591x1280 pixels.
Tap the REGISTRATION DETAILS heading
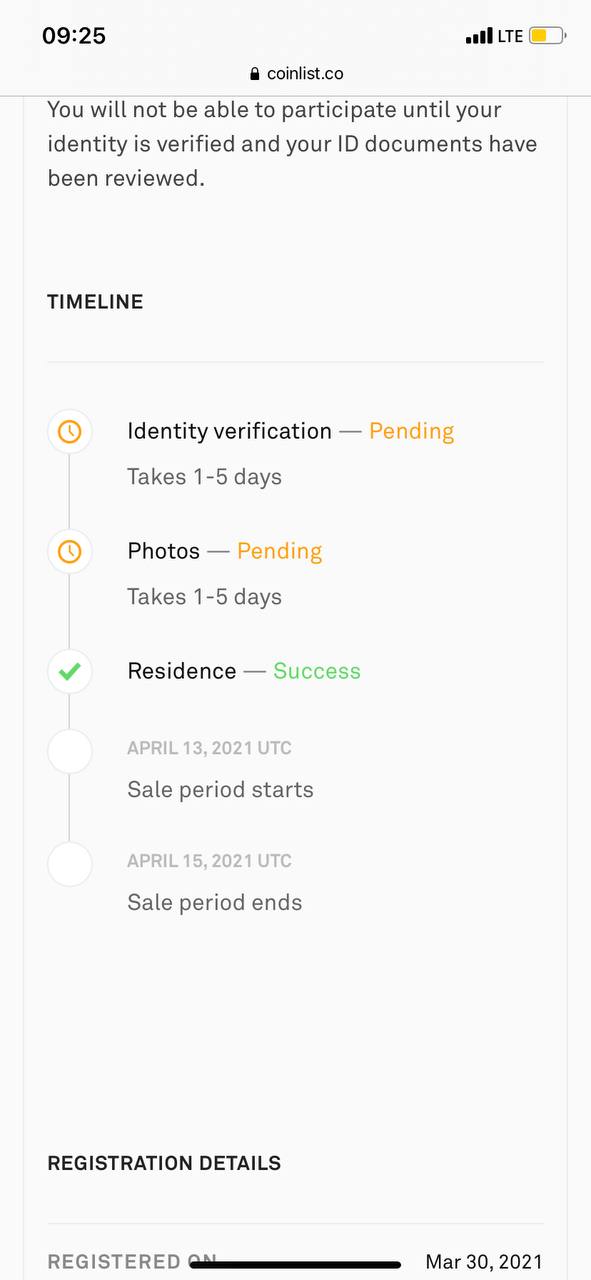tap(164, 1163)
